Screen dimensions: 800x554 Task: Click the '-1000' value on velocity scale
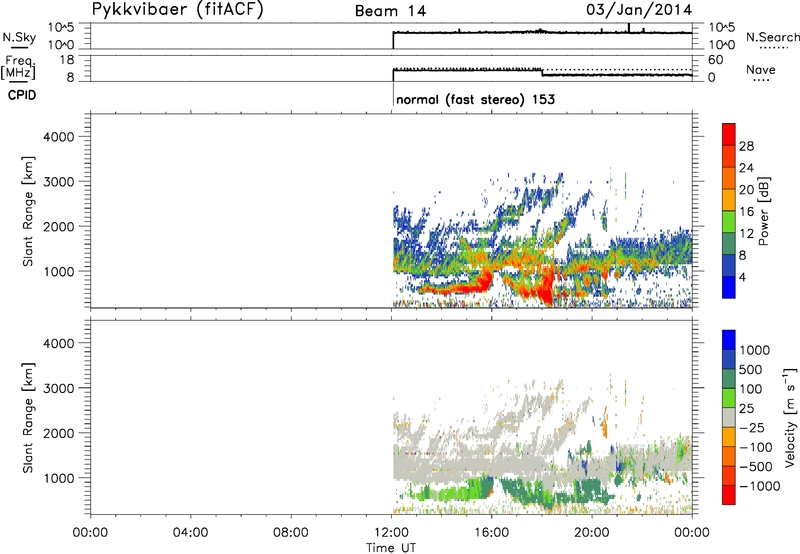(759, 486)
